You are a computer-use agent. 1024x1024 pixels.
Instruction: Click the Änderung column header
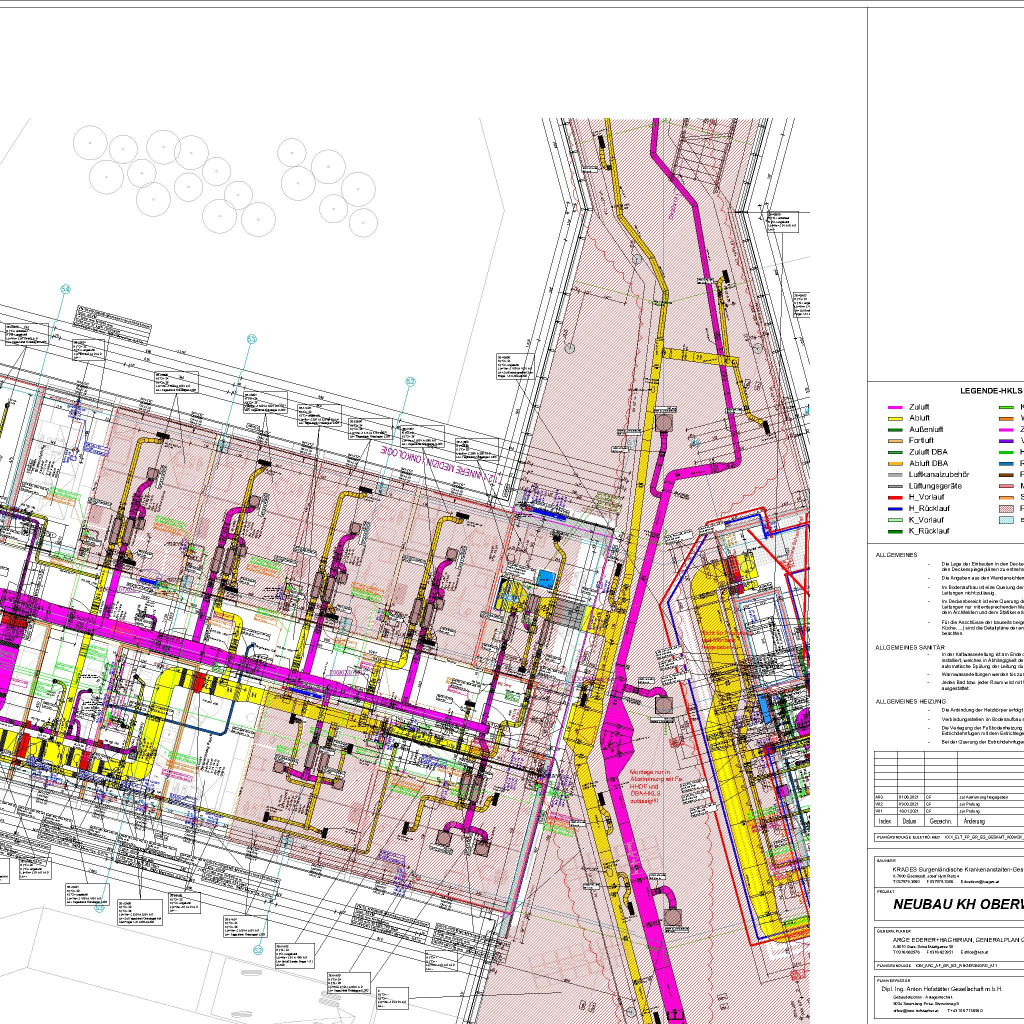(974, 820)
